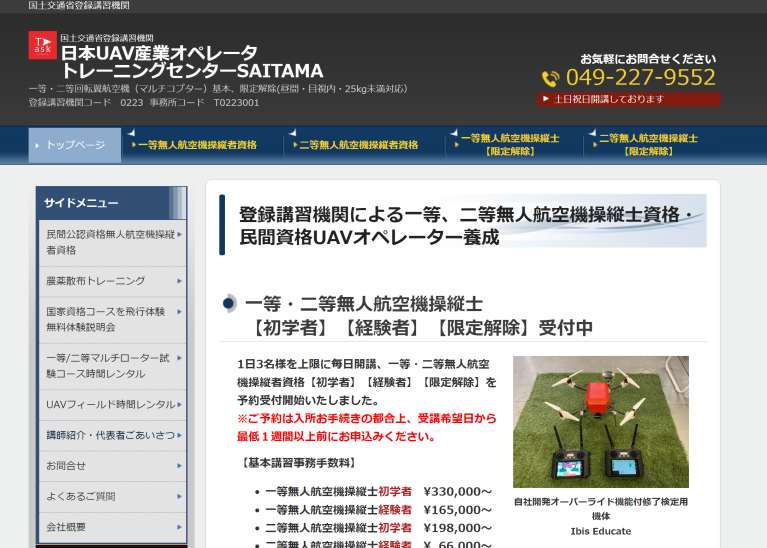Viewport: 767px width, 548px height.
Task: Click the arrow icon before 一等無人航空機操縦者資格
Action: [134, 145]
